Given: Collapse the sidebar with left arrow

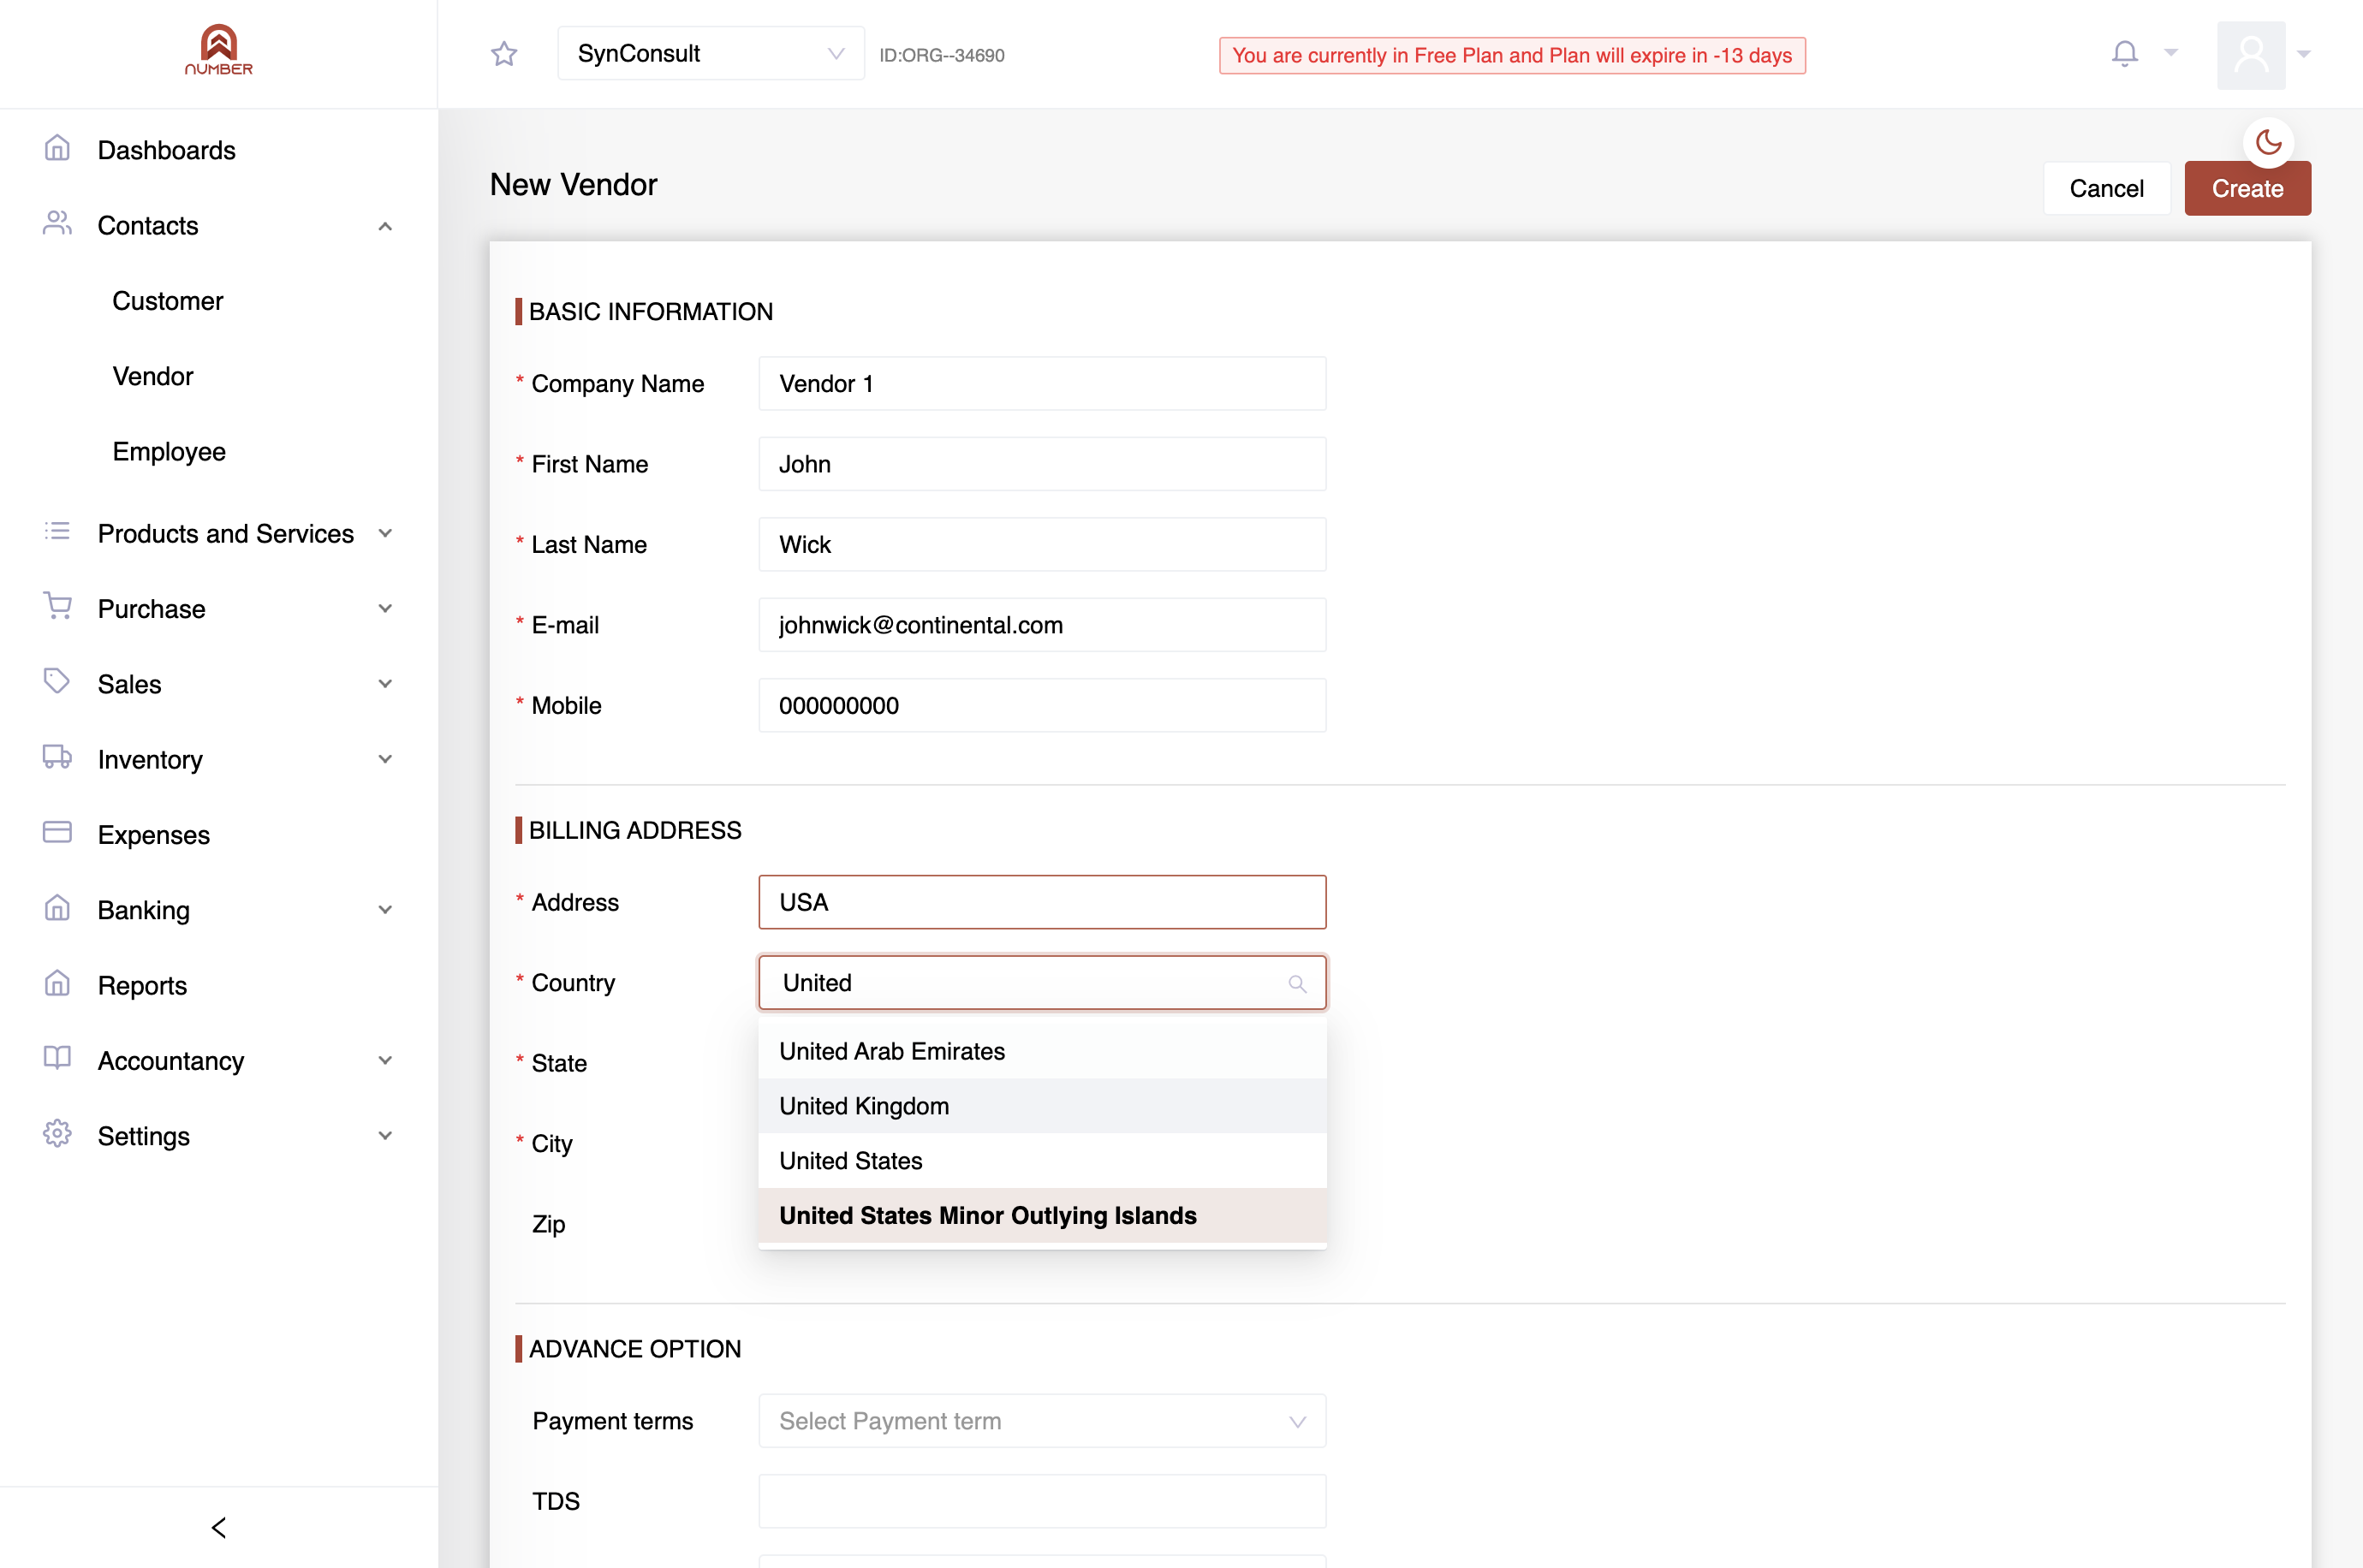Looking at the screenshot, I should [219, 1528].
